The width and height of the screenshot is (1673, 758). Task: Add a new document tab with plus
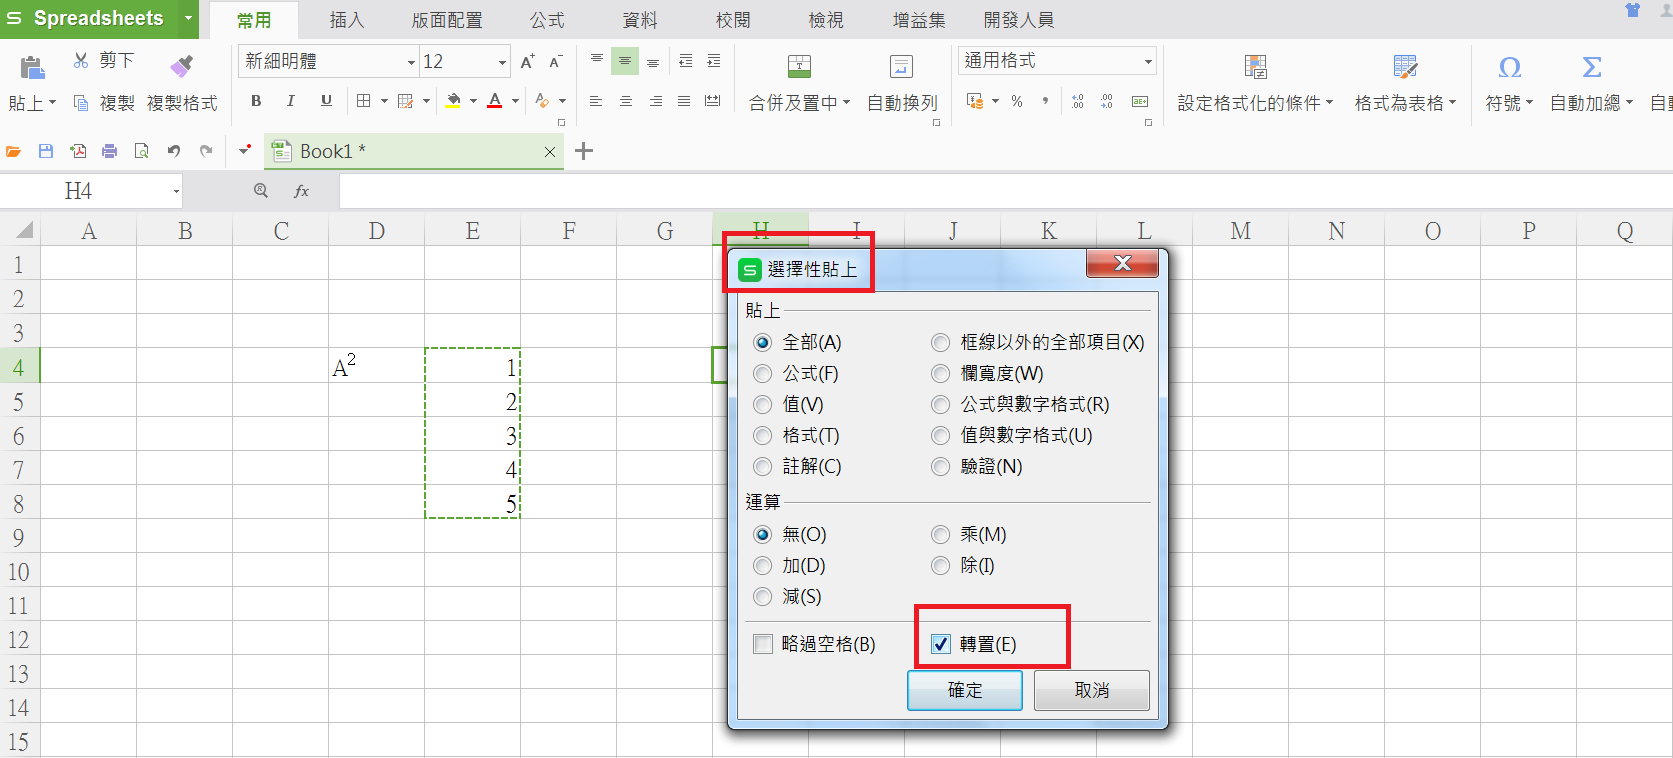click(x=584, y=151)
